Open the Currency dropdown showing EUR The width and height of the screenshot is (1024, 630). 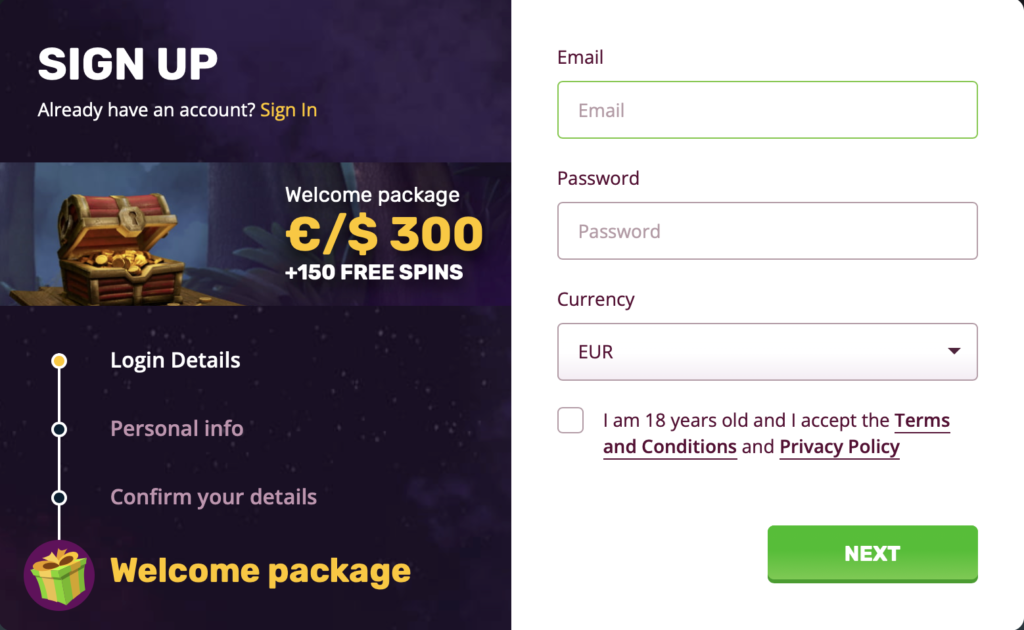[767, 352]
